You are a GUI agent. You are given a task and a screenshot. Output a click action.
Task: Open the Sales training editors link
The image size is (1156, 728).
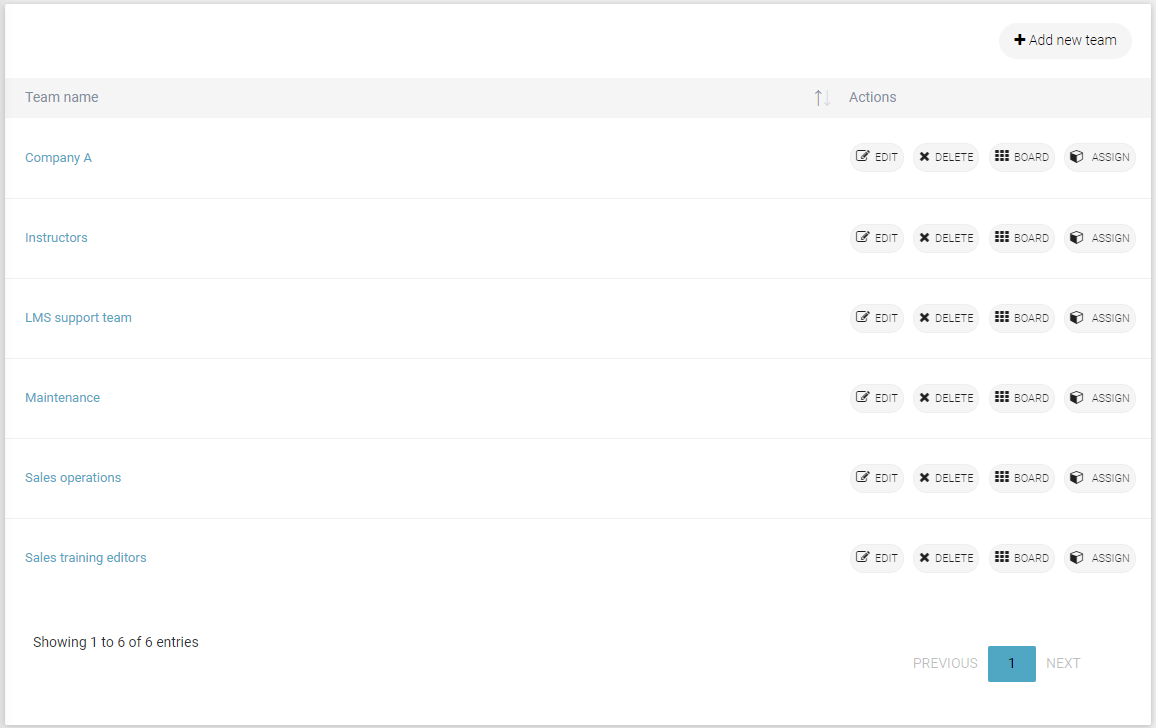86,558
